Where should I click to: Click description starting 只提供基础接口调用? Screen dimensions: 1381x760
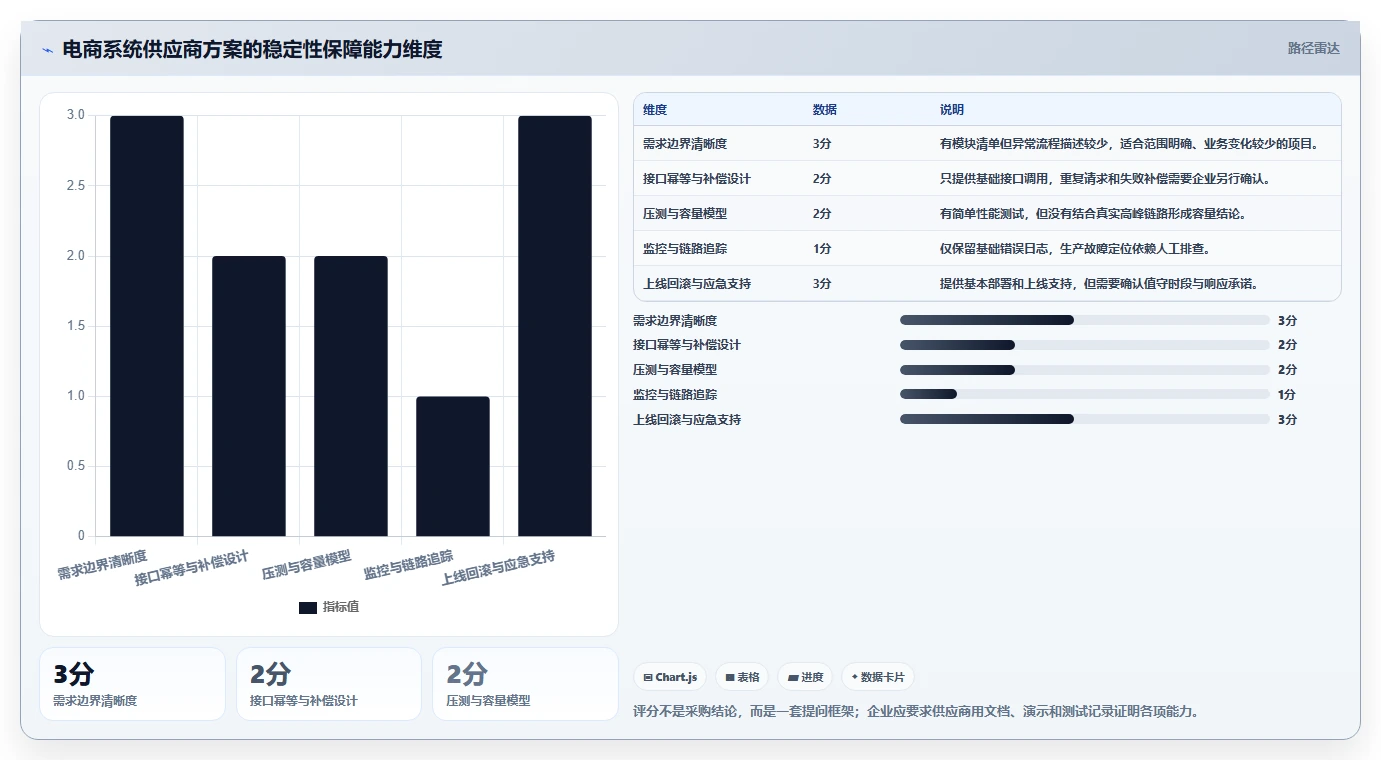click(1105, 179)
